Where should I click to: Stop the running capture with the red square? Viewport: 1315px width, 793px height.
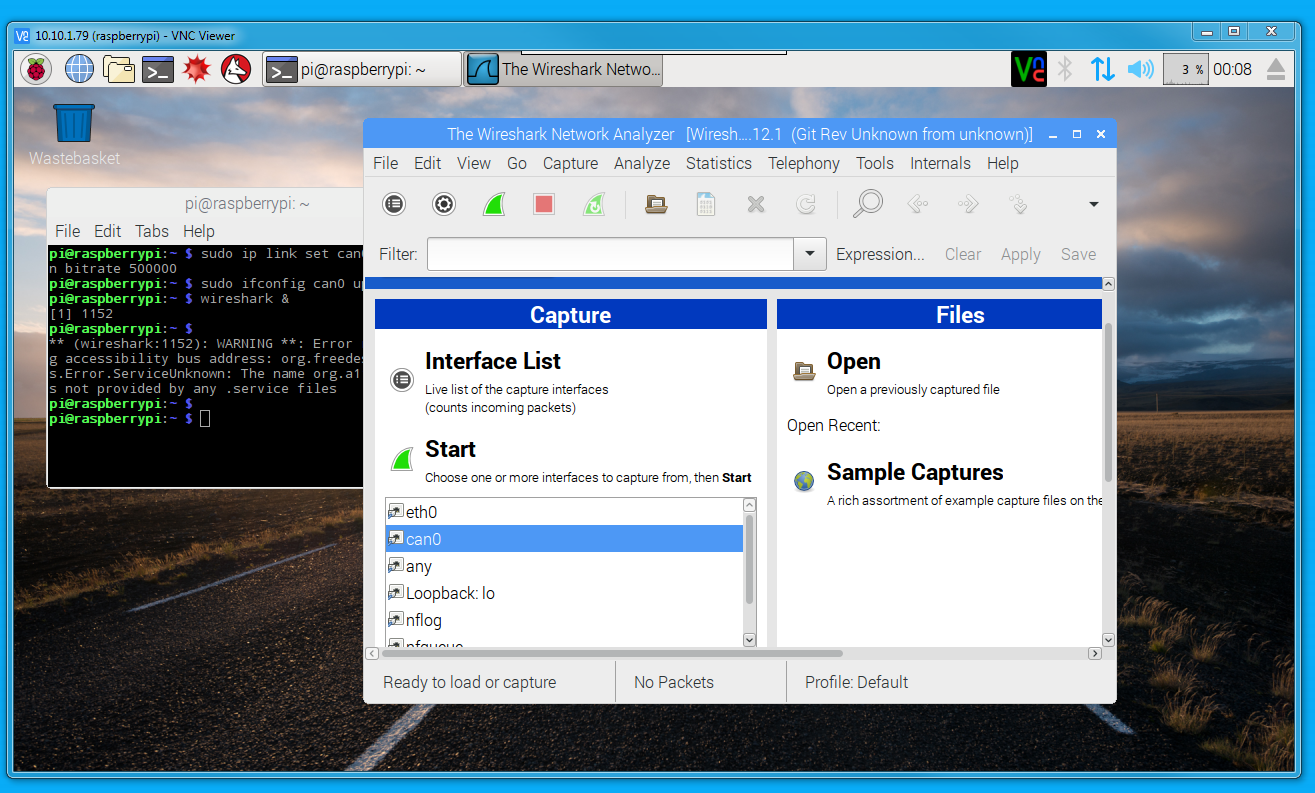tap(543, 204)
